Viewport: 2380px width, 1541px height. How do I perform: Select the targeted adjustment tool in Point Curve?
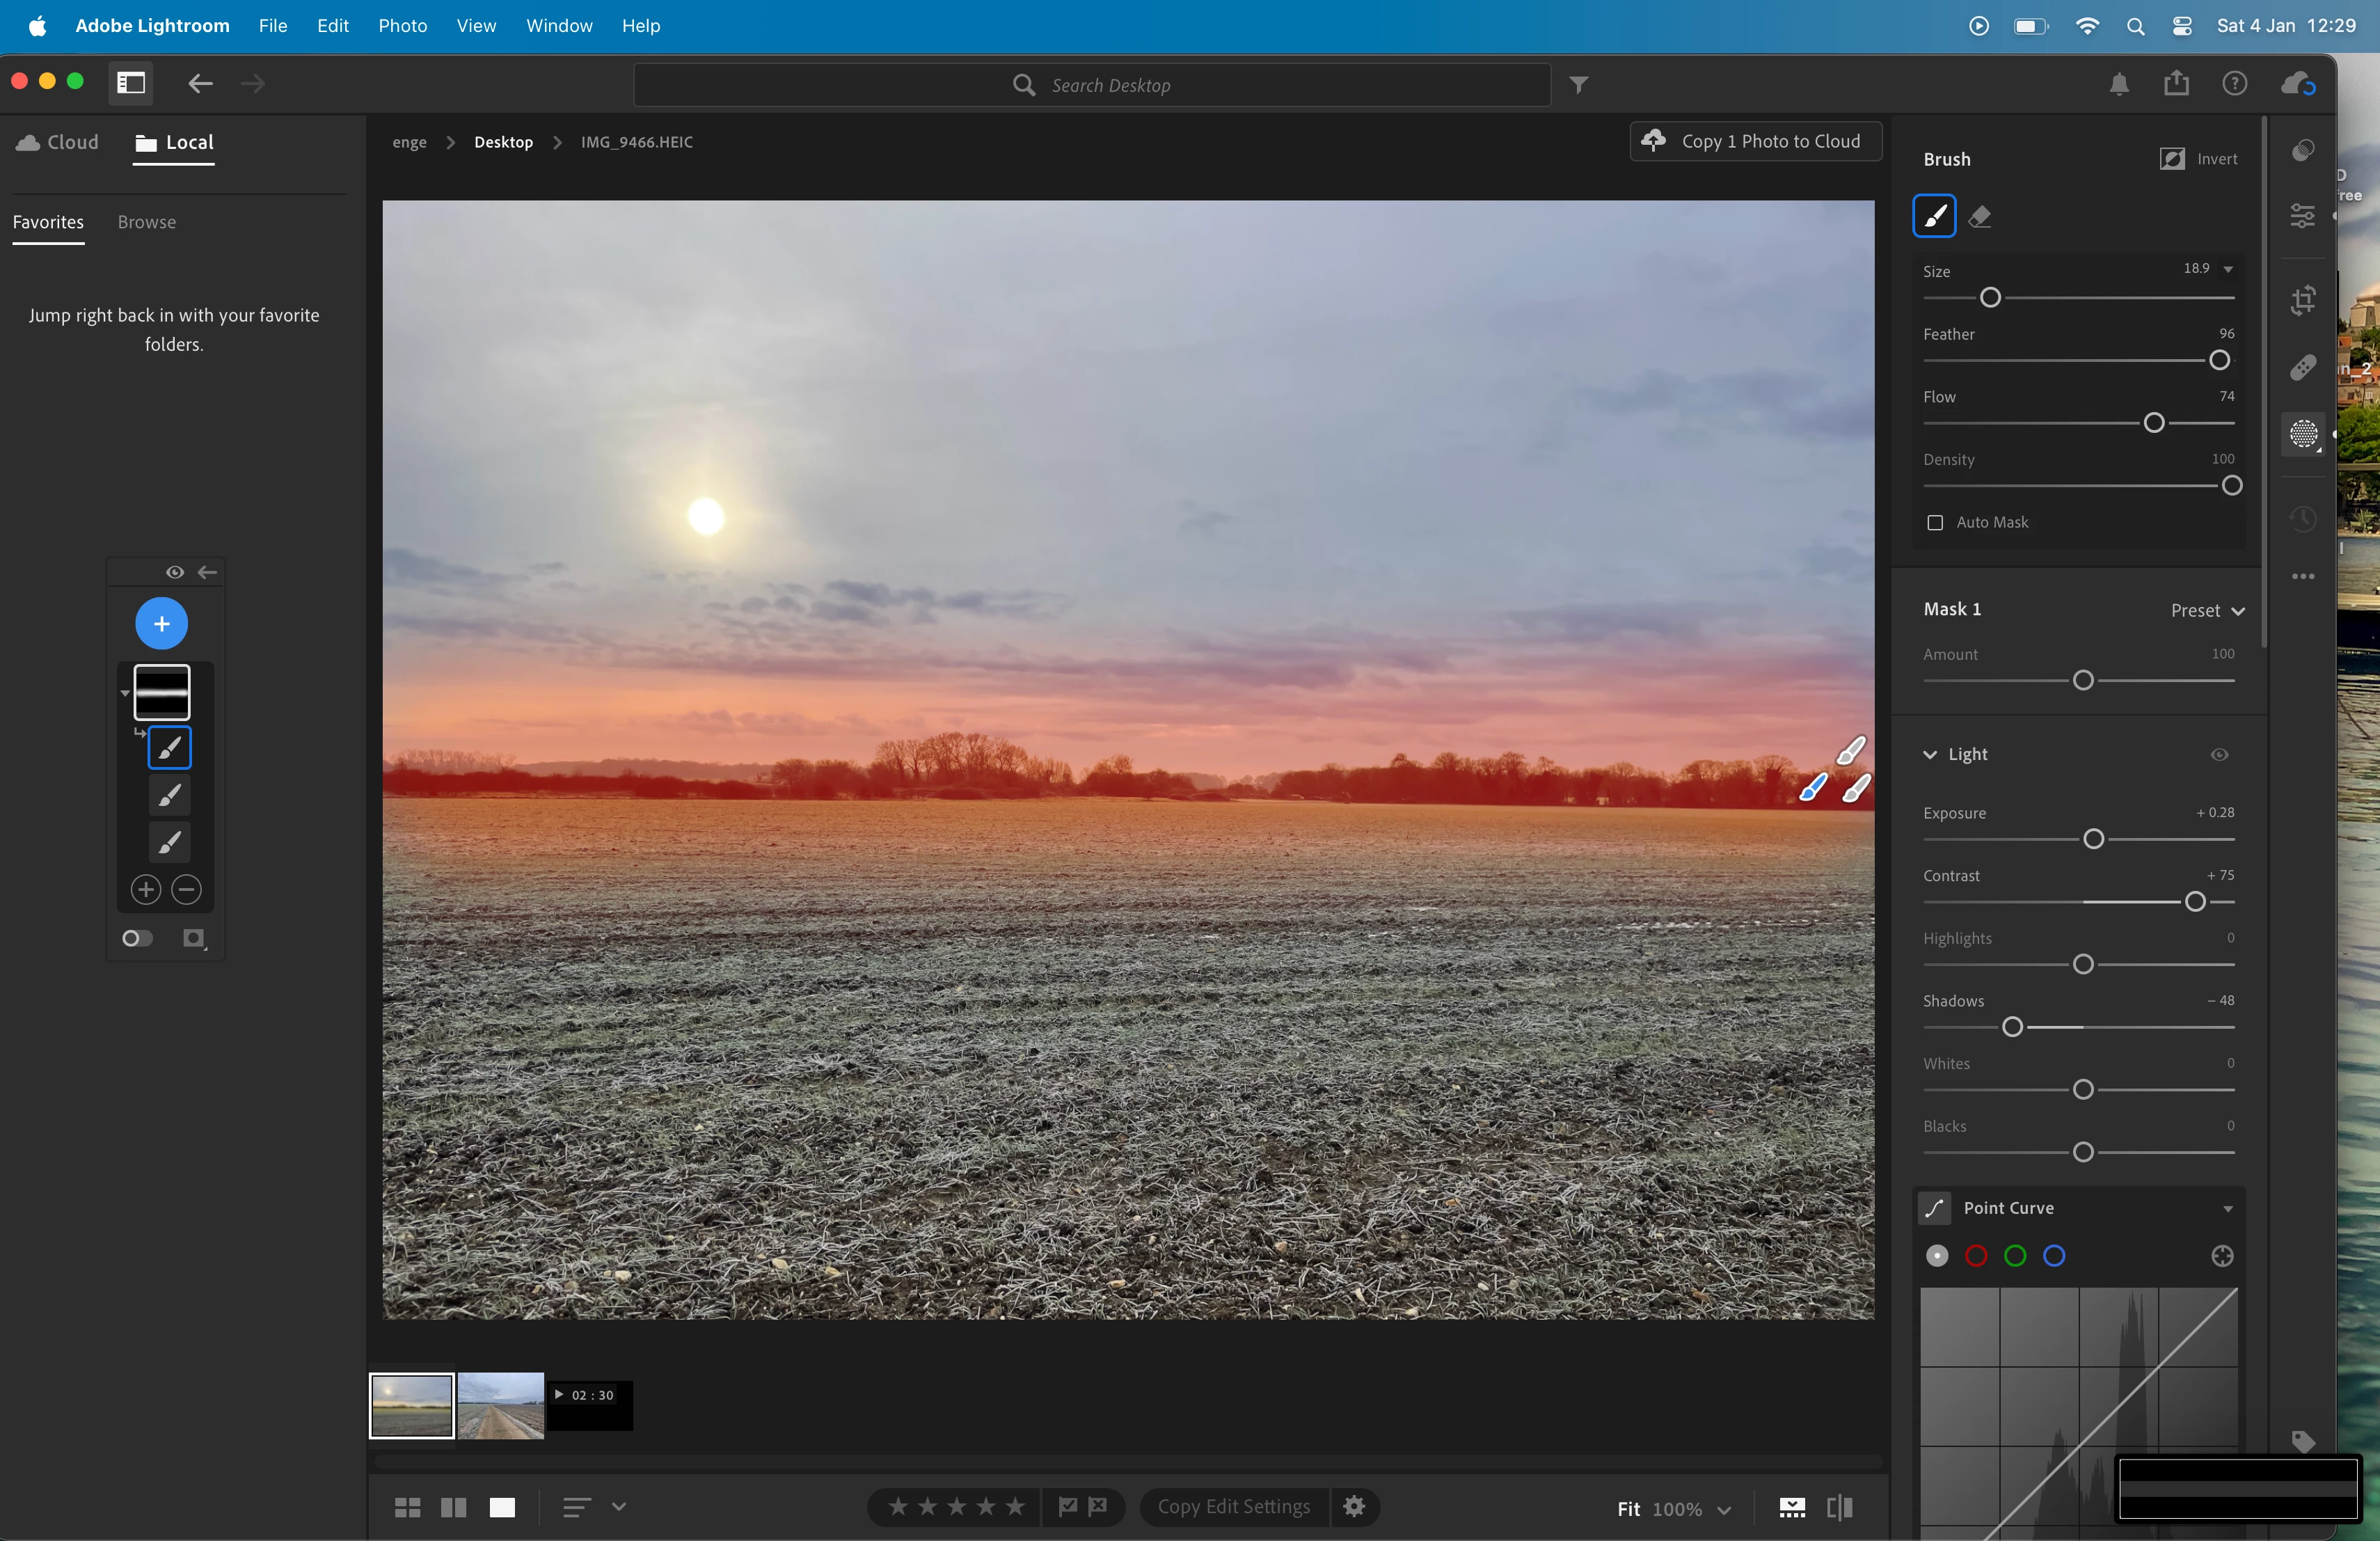point(2222,1256)
